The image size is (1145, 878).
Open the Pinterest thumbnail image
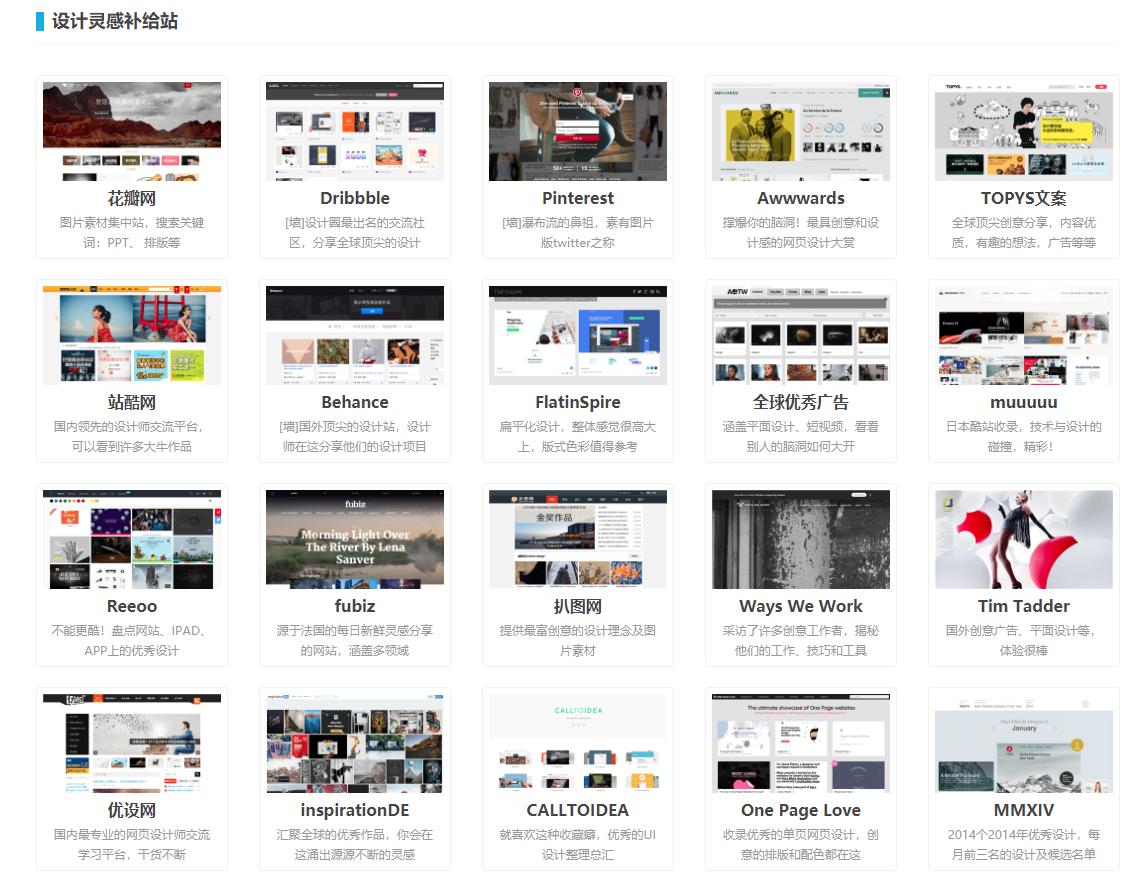pos(578,131)
